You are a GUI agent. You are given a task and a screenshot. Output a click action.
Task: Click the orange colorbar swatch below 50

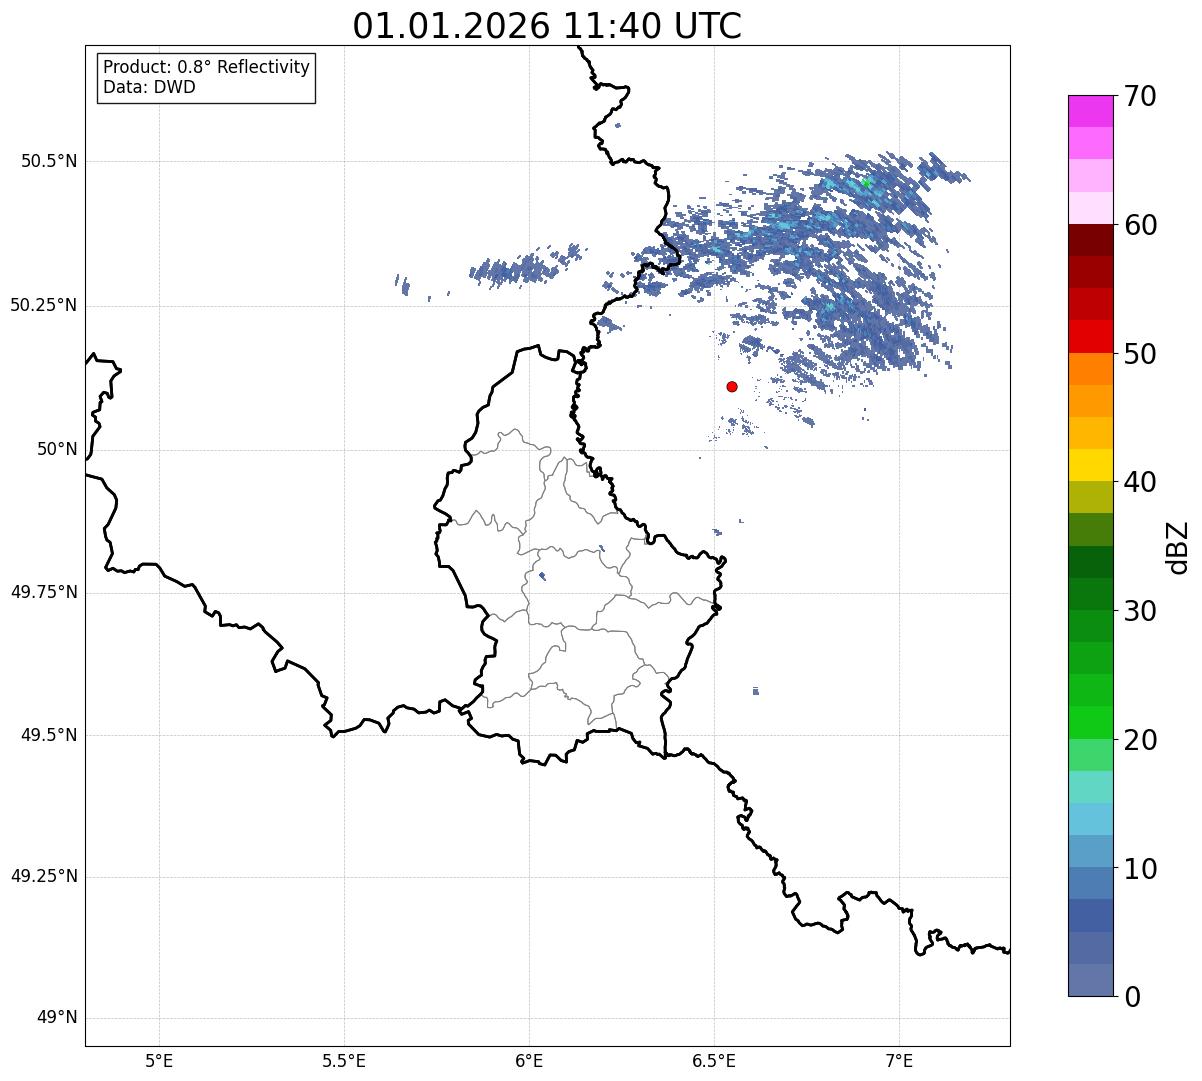1090,369
